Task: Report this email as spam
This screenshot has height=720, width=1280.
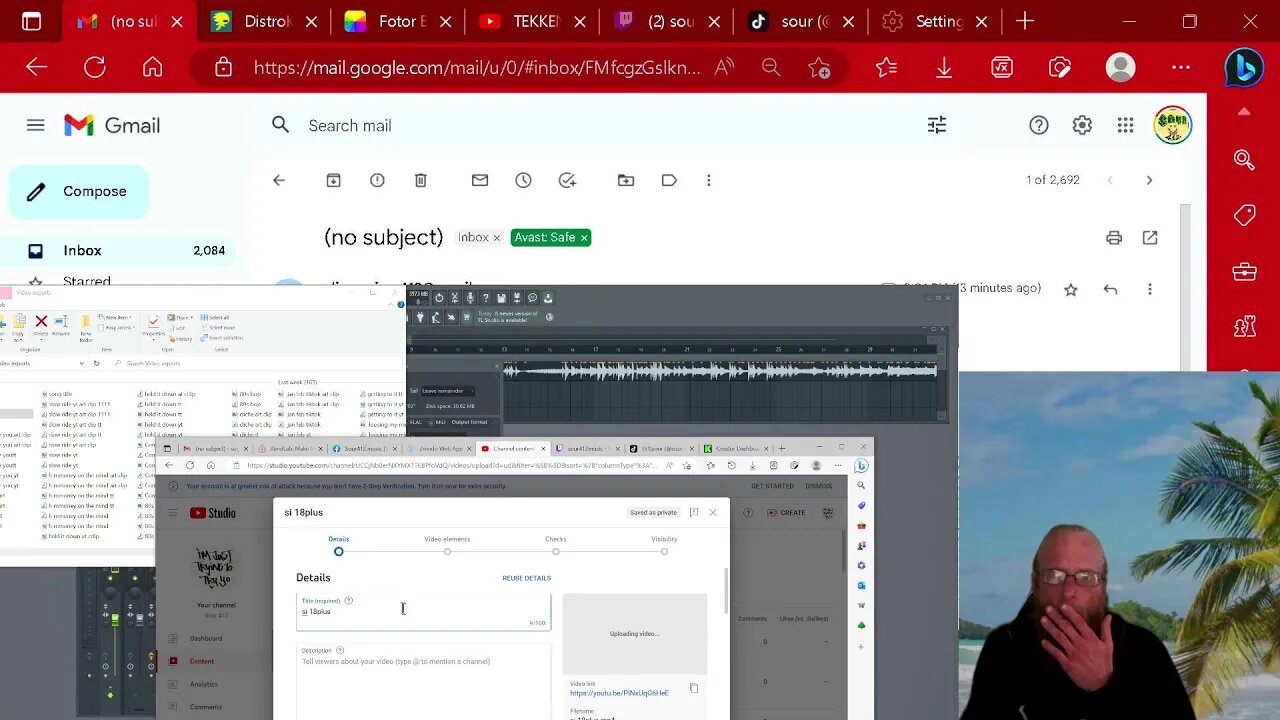Action: click(x=377, y=180)
